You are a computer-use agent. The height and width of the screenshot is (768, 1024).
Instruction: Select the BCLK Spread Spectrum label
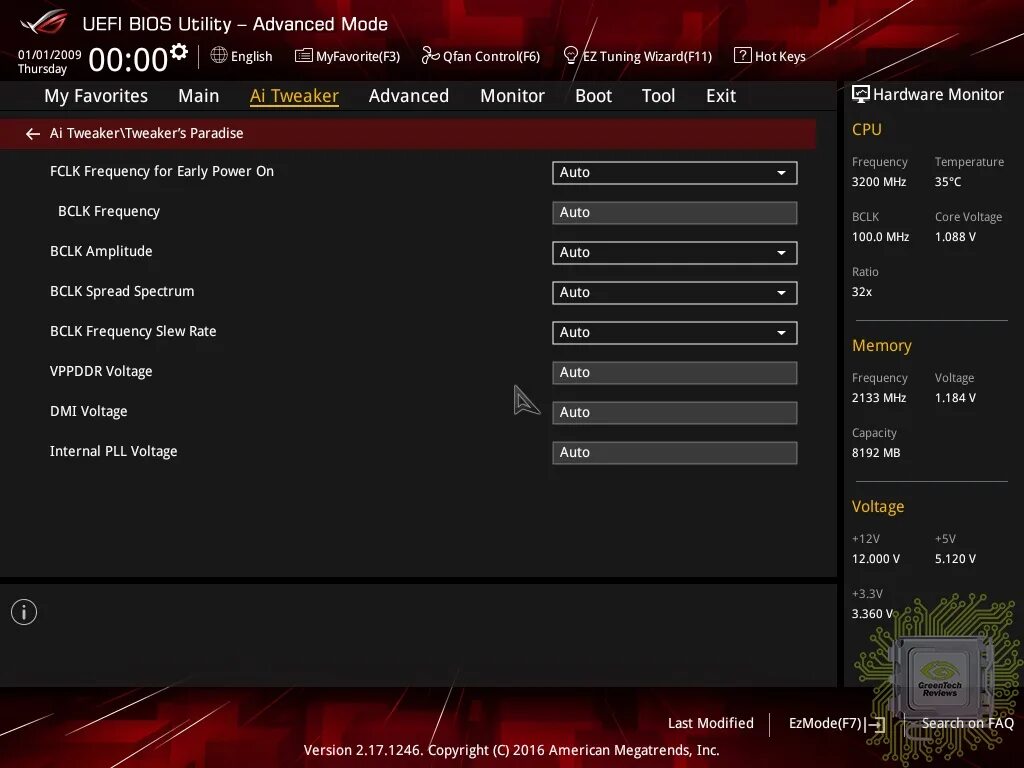pyautogui.click(x=122, y=291)
